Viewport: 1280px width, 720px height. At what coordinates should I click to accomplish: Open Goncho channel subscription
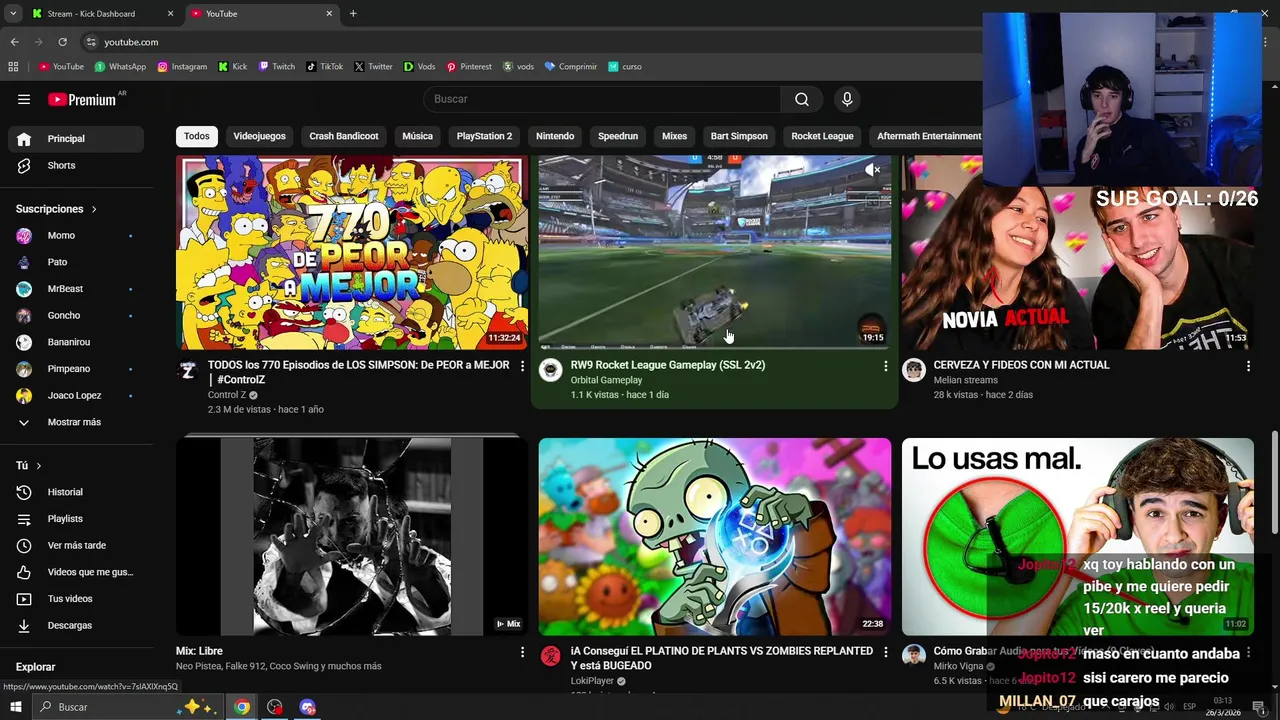[76, 315]
